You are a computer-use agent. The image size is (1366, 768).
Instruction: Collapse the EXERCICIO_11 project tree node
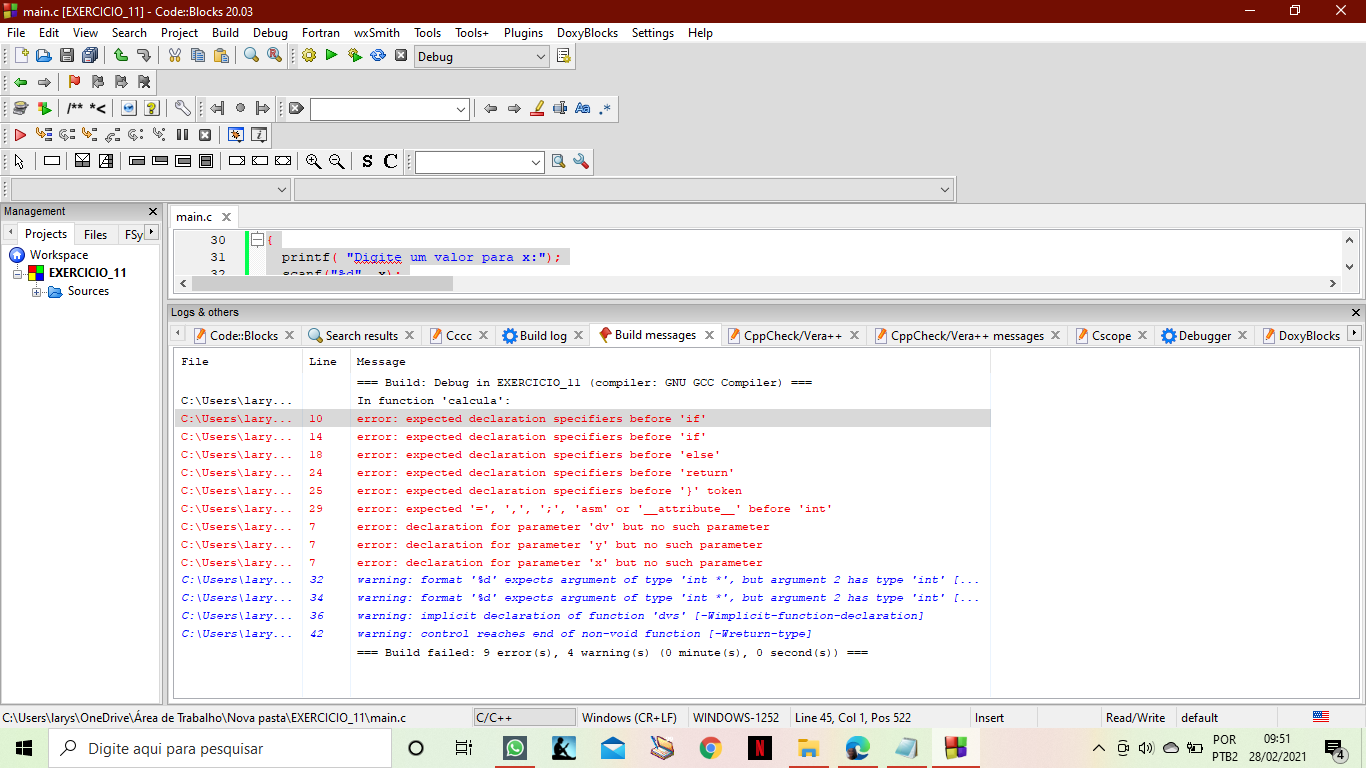point(18,273)
